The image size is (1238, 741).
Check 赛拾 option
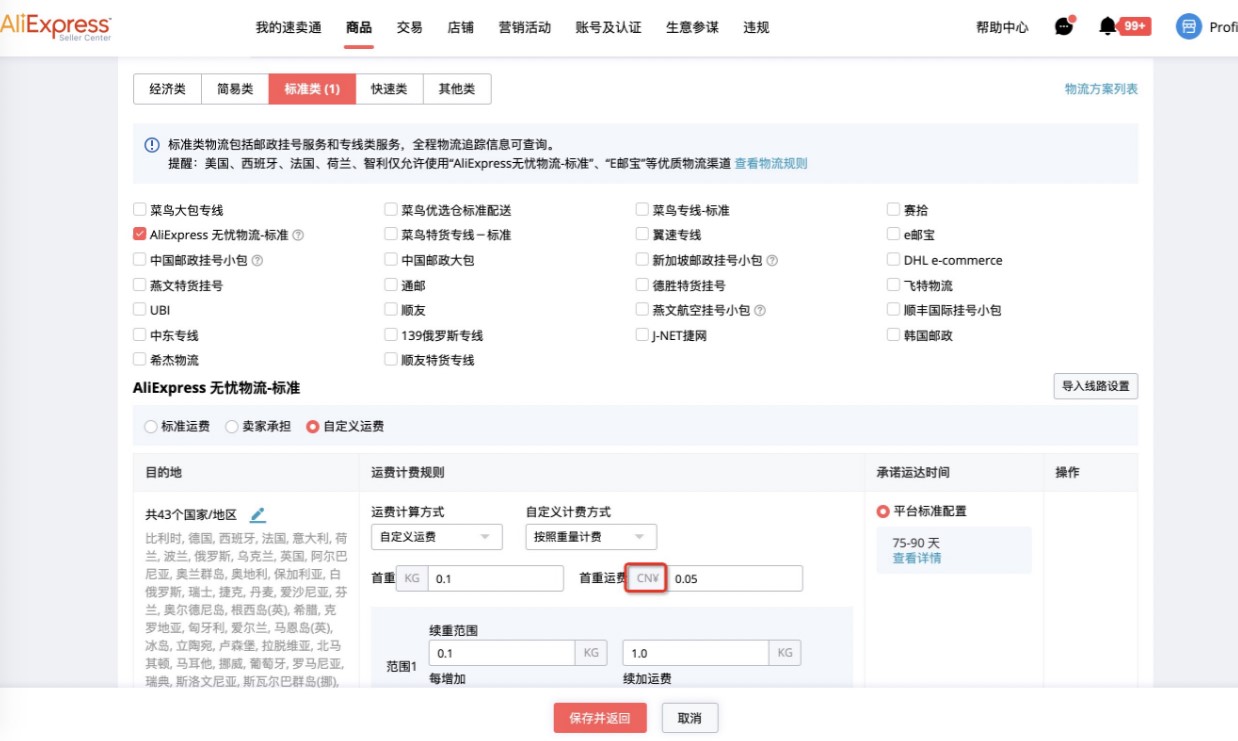(x=894, y=210)
